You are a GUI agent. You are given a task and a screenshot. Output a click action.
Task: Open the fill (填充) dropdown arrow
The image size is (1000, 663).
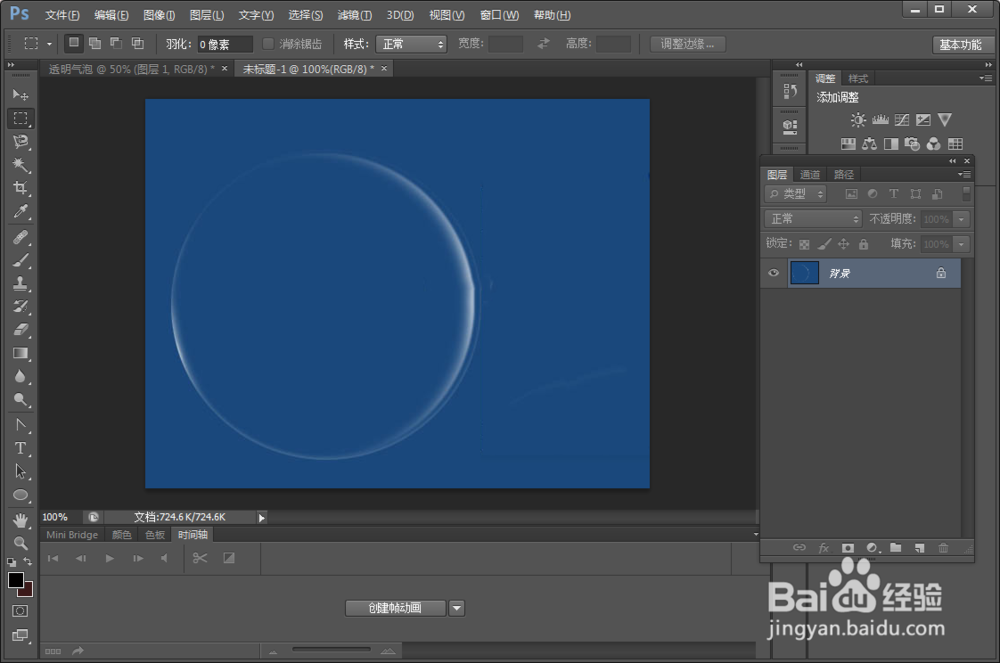962,244
